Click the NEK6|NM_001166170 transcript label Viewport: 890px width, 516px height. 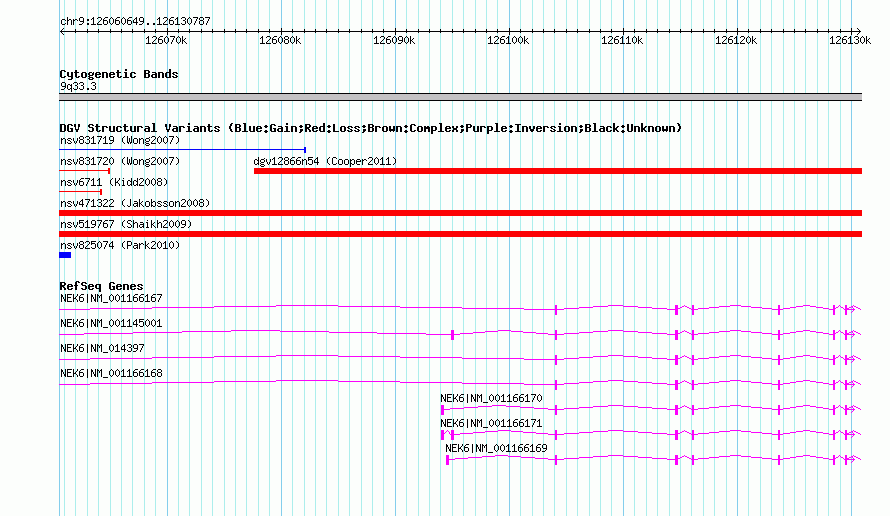[x=492, y=398]
